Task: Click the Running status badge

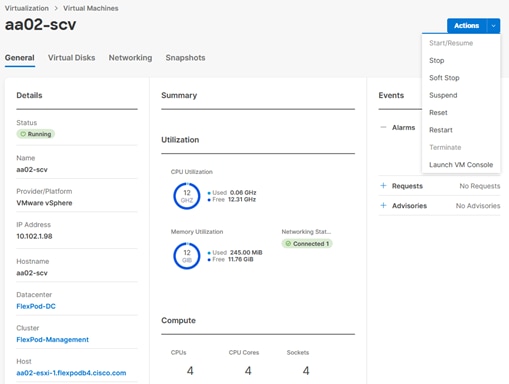Action: pos(36,134)
